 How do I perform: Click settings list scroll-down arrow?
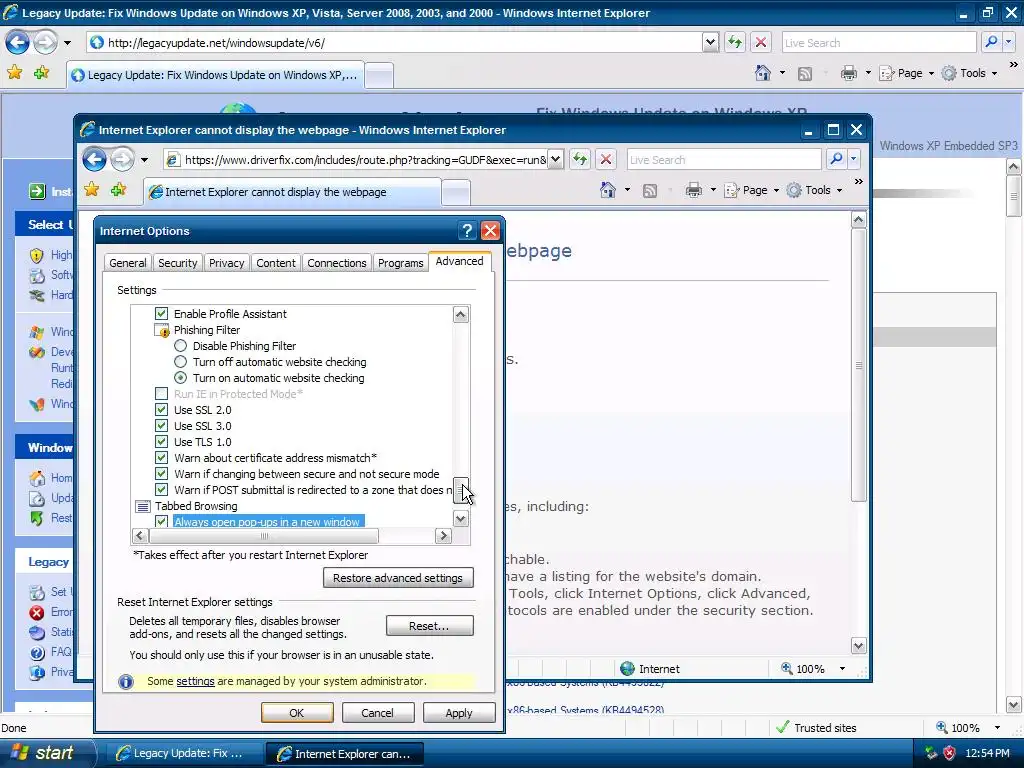460,519
